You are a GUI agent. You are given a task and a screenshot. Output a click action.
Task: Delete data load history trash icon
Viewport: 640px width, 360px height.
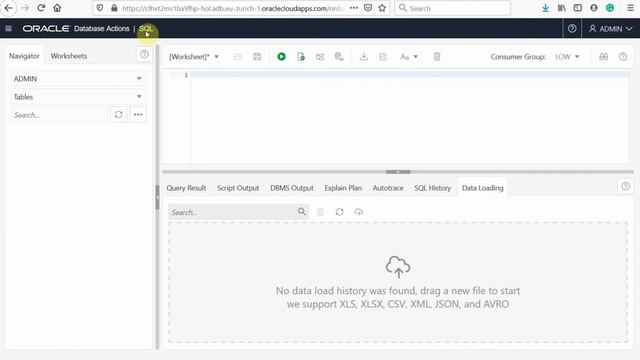(x=320, y=211)
